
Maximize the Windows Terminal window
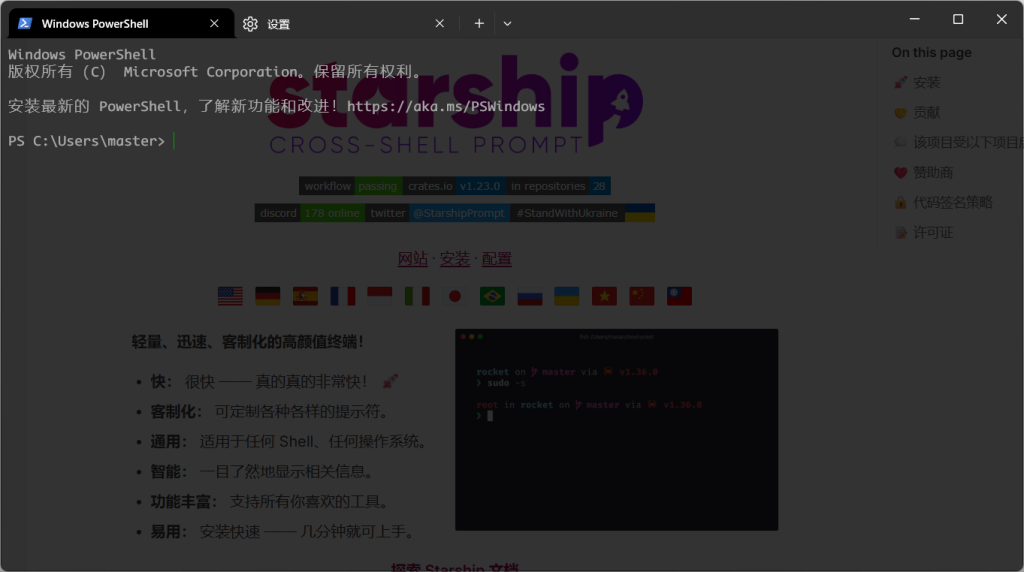(x=958, y=19)
